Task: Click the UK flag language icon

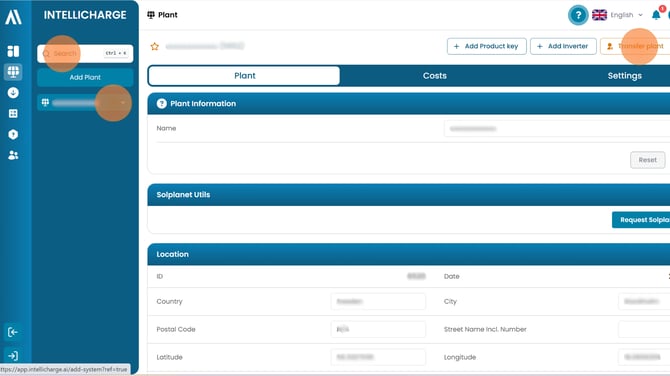Action: [x=599, y=15]
